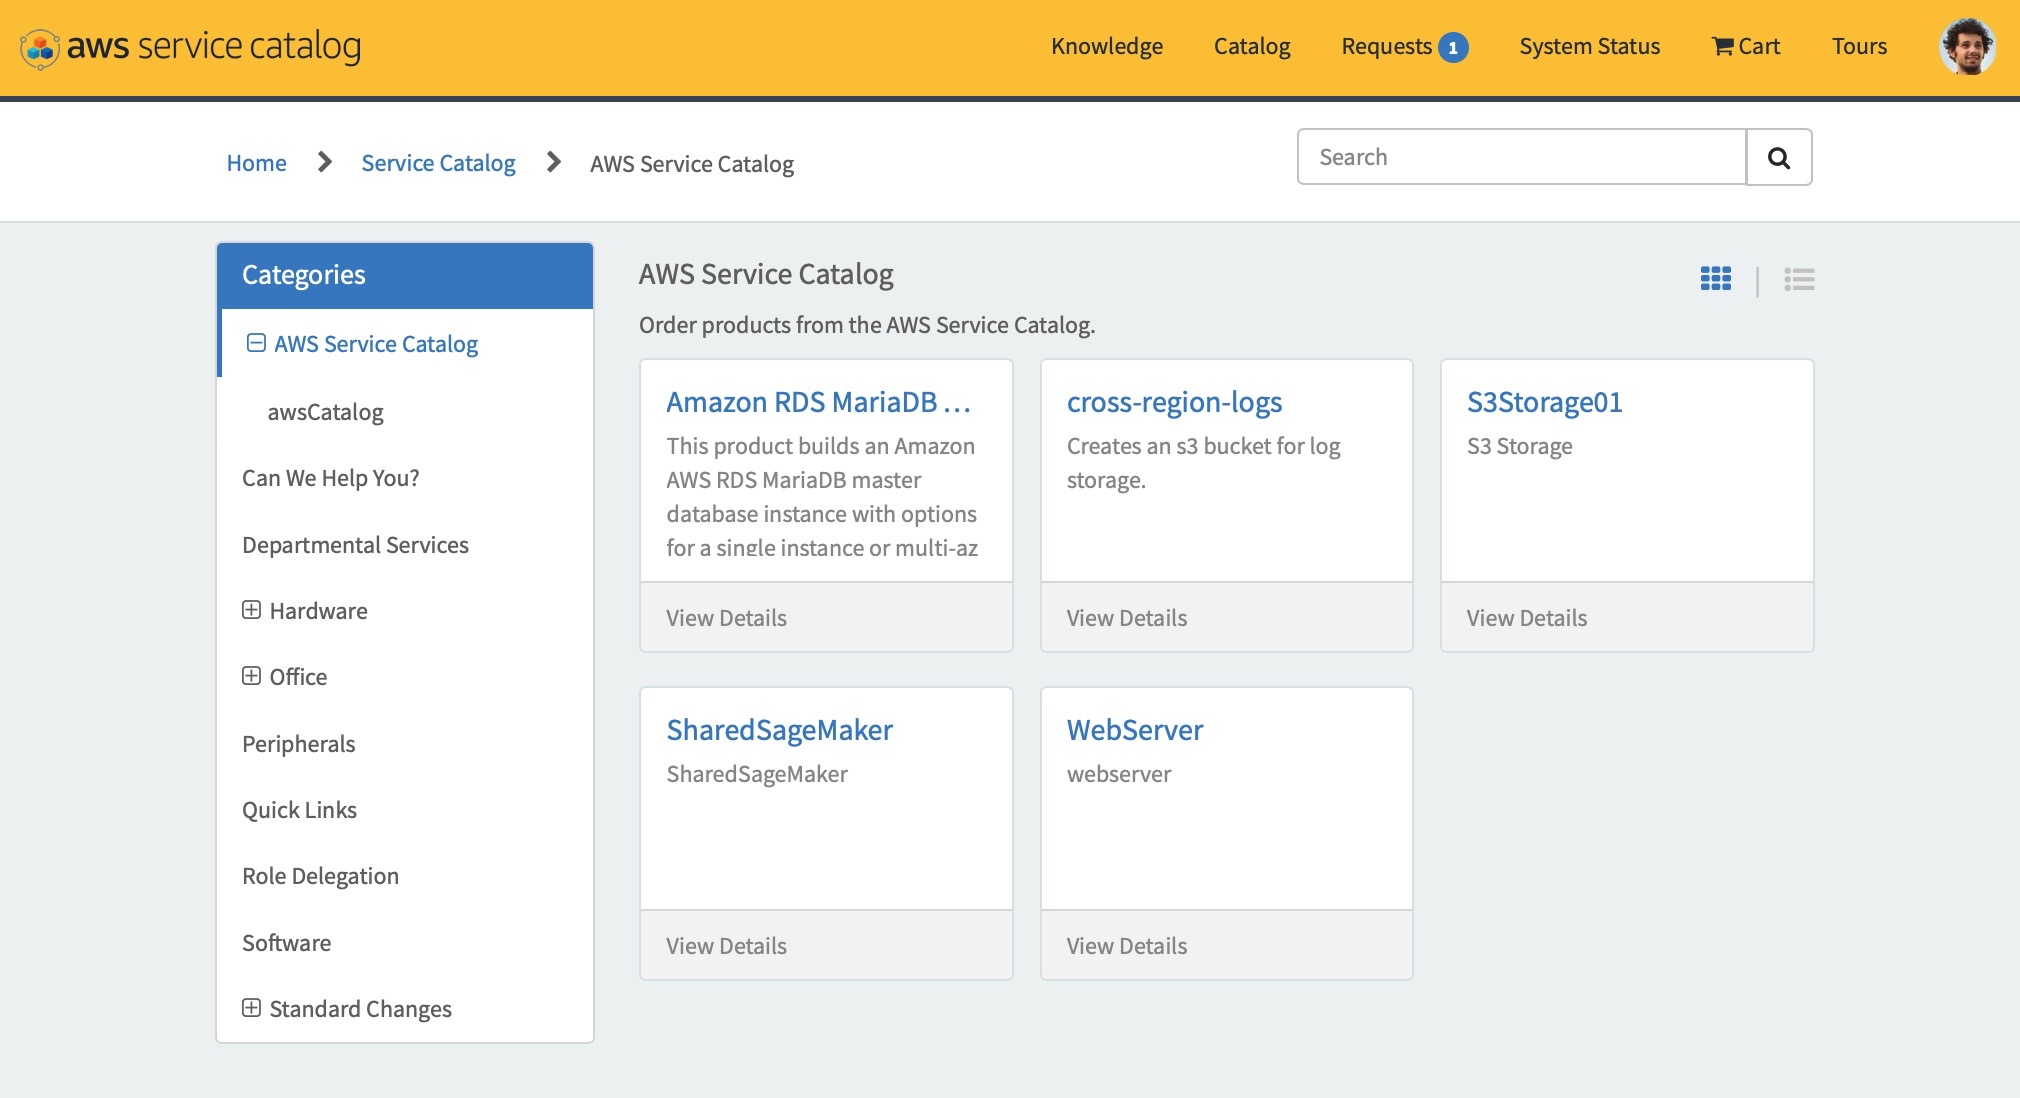Go to the Service Catalog breadcrumb
The height and width of the screenshot is (1098, 2020).
[x=438, y=163]
